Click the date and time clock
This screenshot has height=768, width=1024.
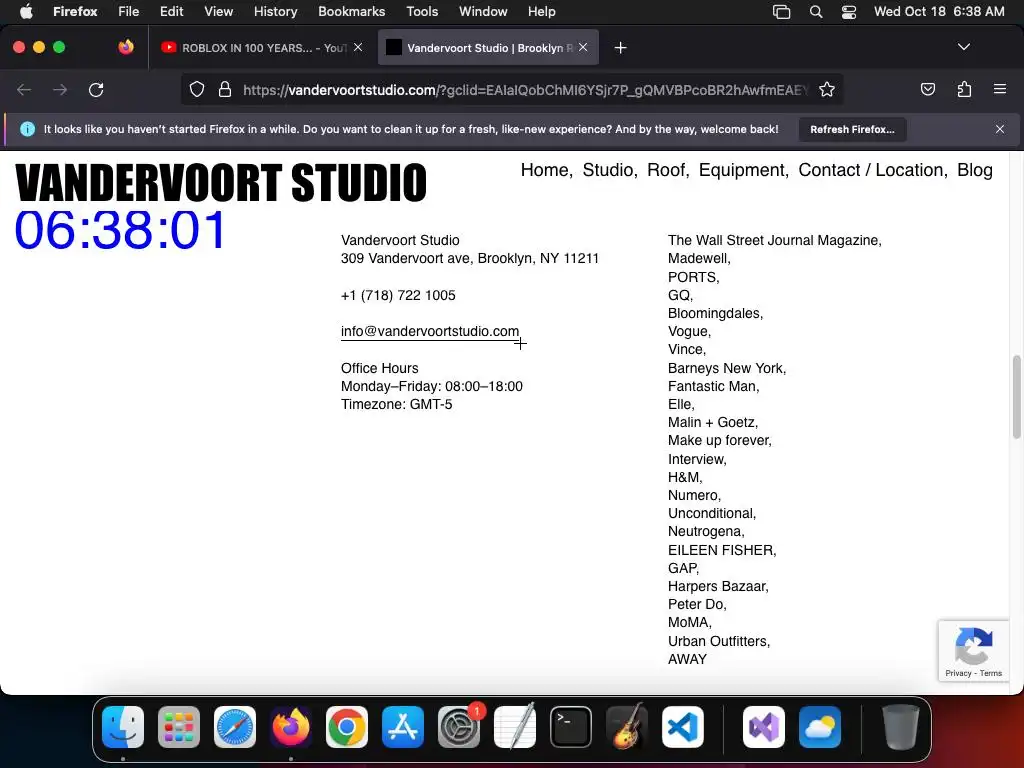pyautogui.click(x=939, y=11)
